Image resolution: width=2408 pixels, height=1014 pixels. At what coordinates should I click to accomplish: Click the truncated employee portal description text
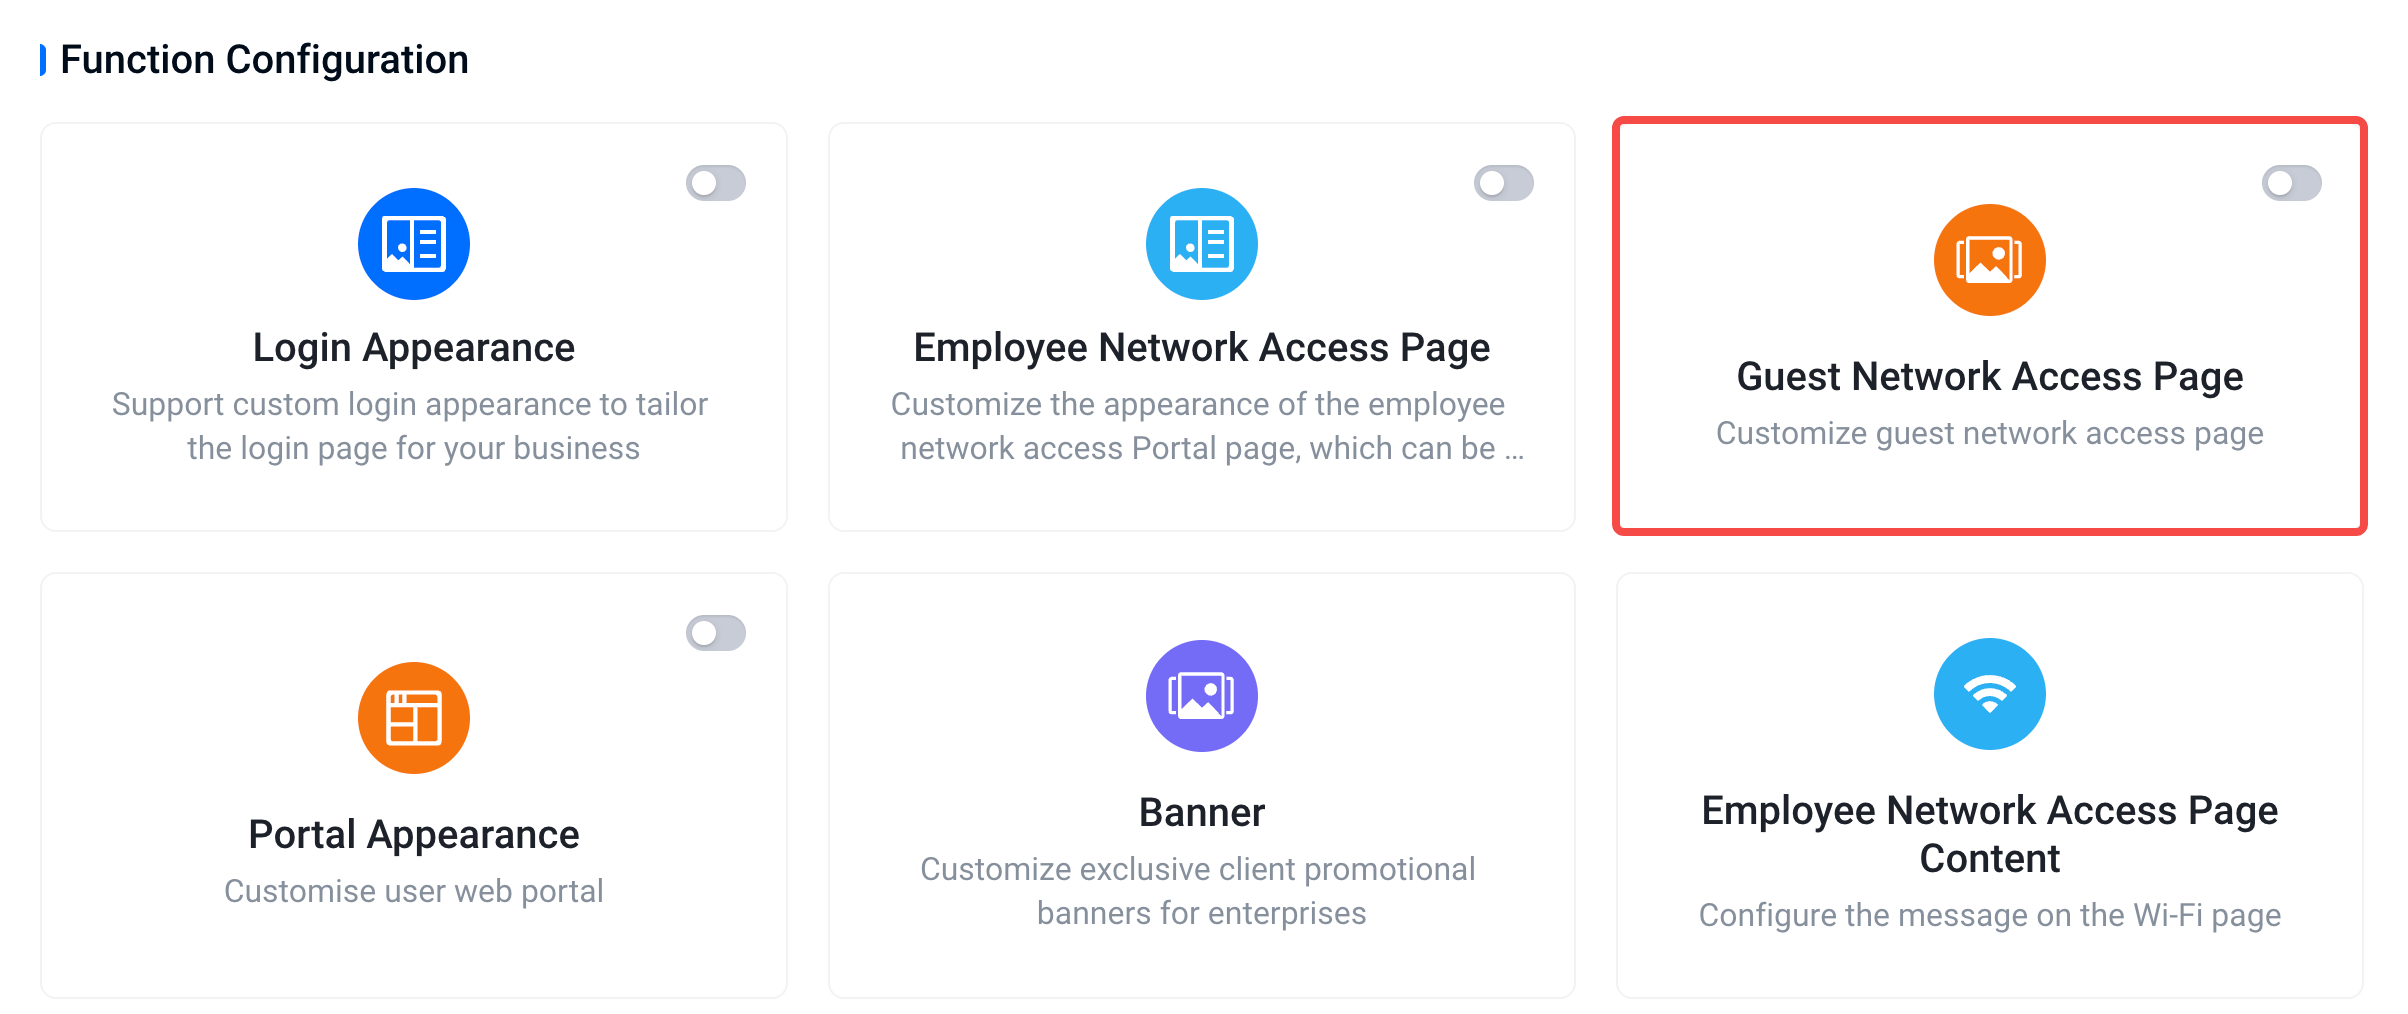coord(1202,426)
